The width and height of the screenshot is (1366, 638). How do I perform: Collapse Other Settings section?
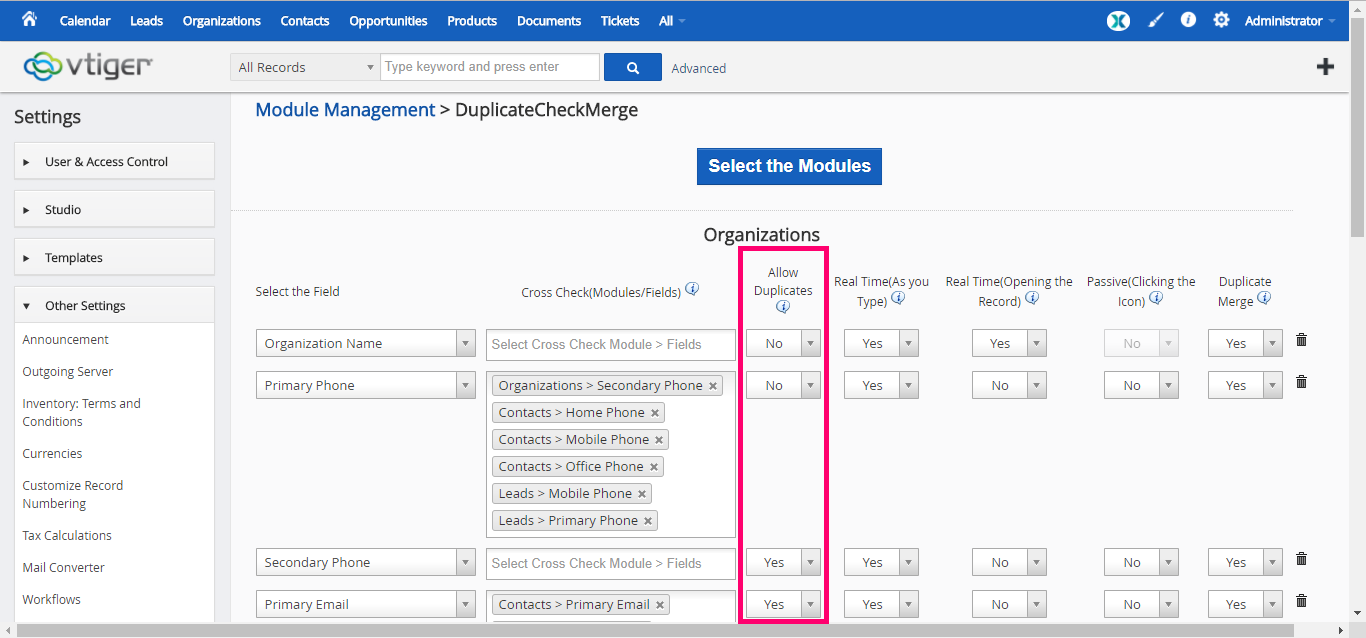114,305
